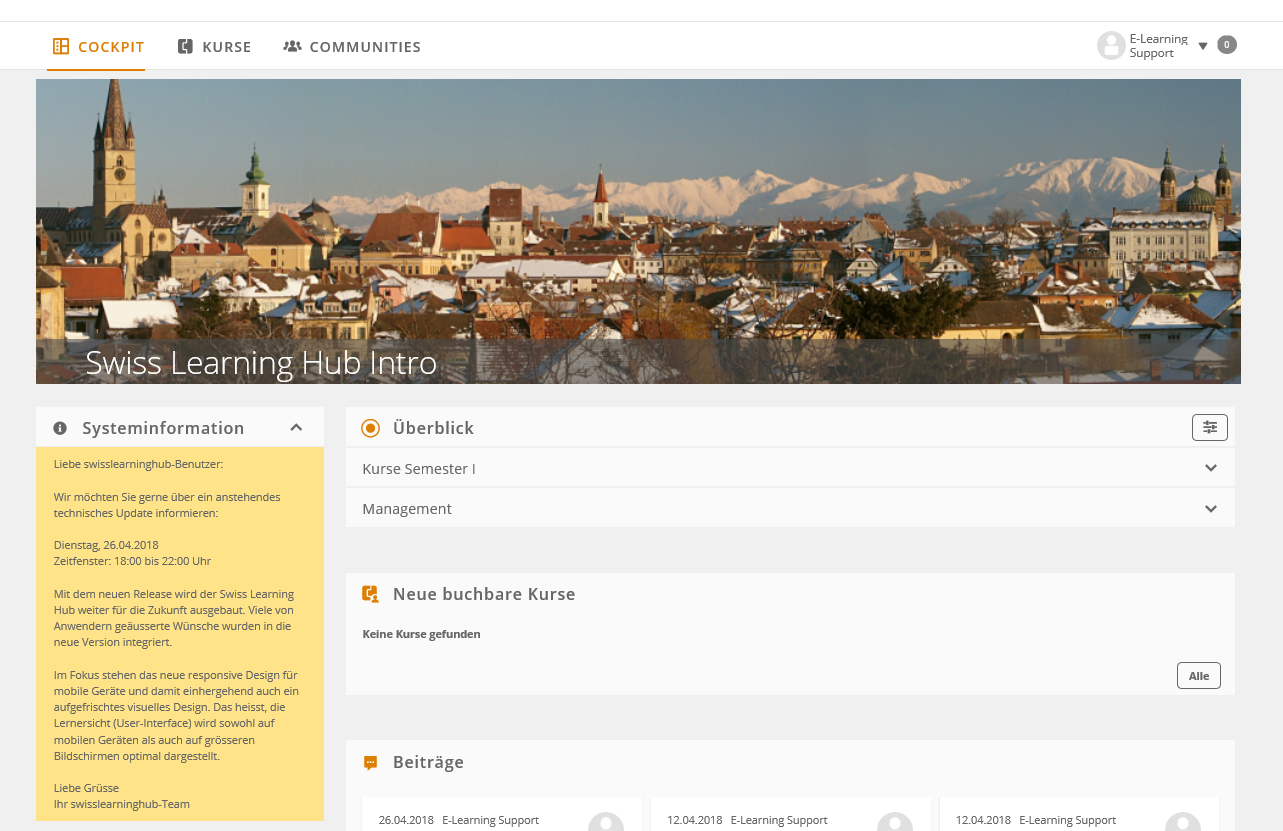The height and width of the screenshot is (831, 1283).
Task: Click the Swiss Learning Hub Intro title
Action: point(261,362)
